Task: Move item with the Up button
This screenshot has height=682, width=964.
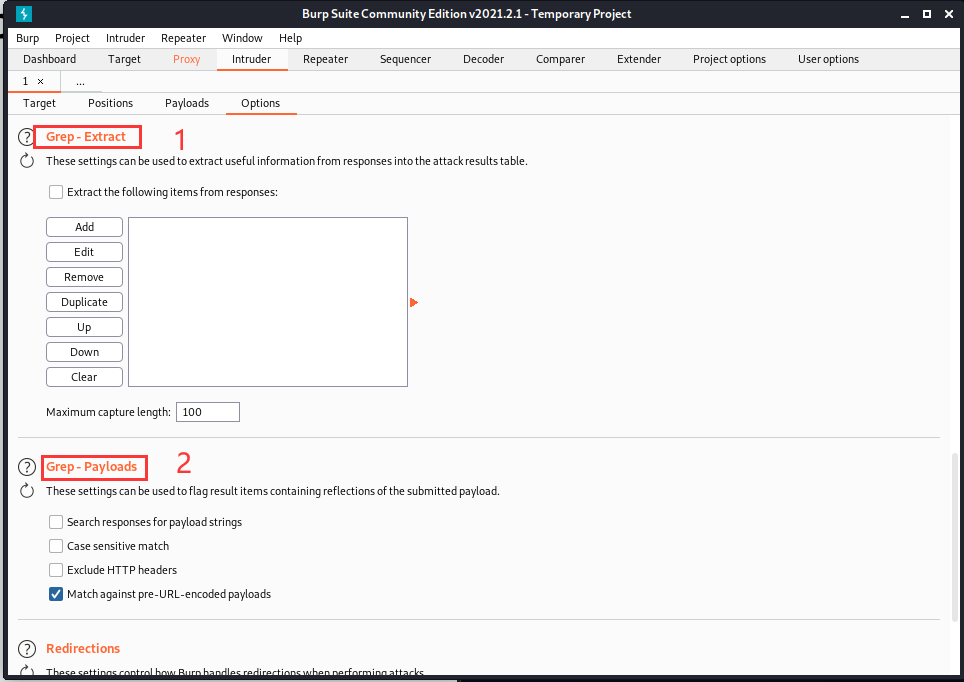Action: (84, 327)
